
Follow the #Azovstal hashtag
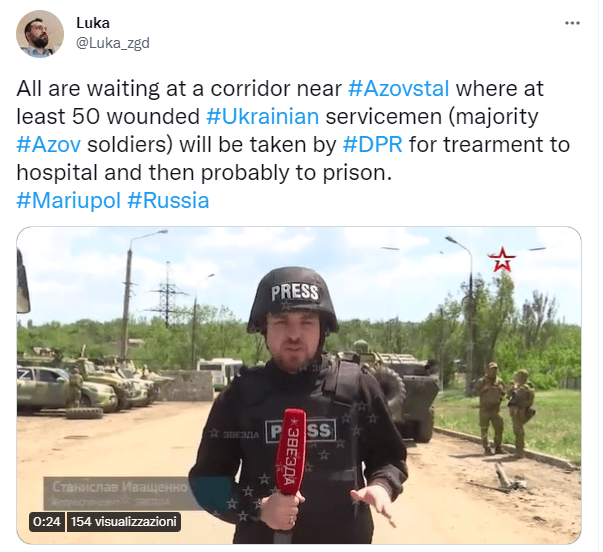[398, 88]
